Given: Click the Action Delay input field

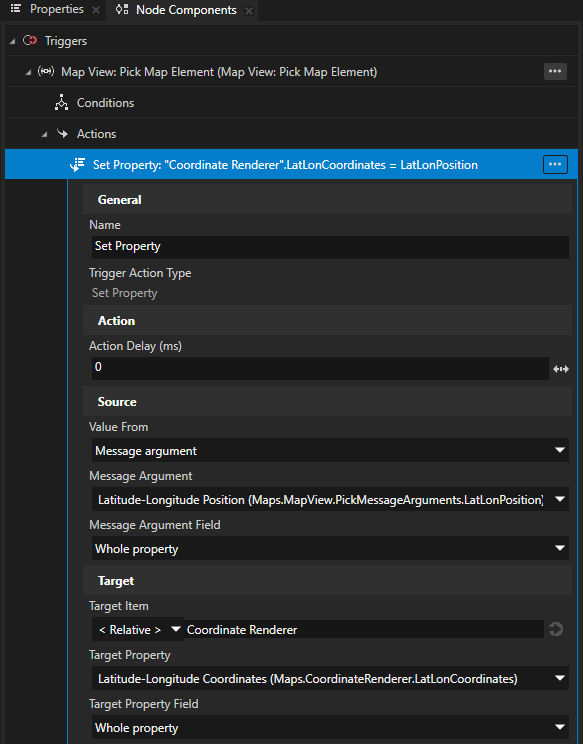Looking at the screenshot, I should click(320, 368).
